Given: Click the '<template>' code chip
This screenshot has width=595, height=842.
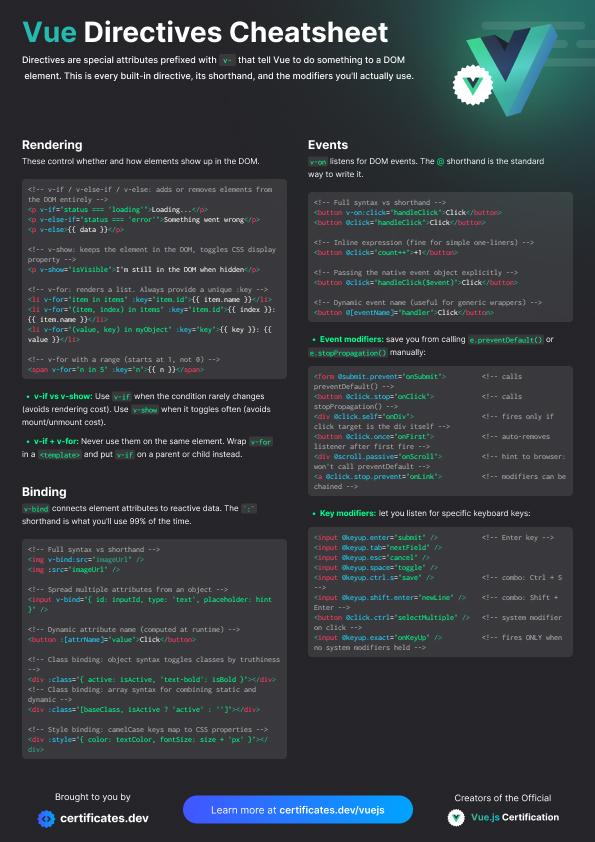Looking at the screenshot, I should (x=60, y=455).
